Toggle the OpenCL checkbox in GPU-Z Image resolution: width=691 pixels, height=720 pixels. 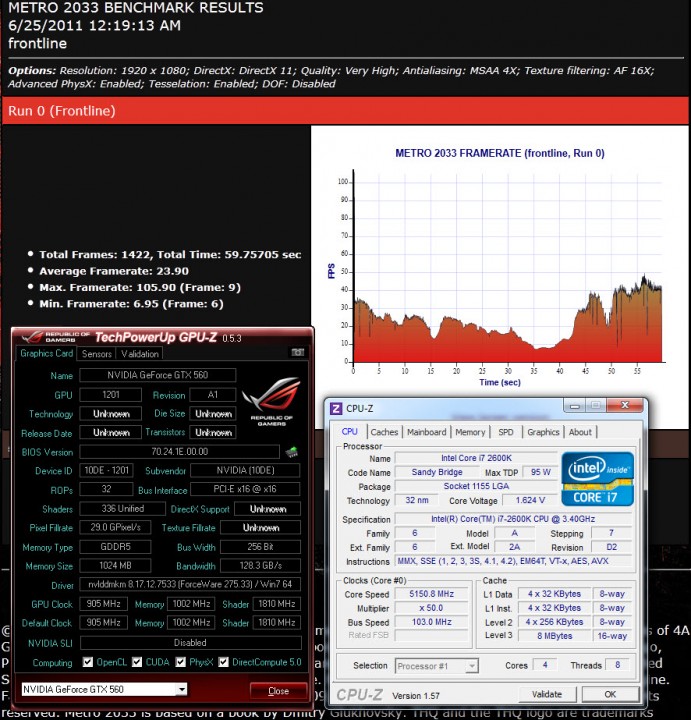[87, 662]
